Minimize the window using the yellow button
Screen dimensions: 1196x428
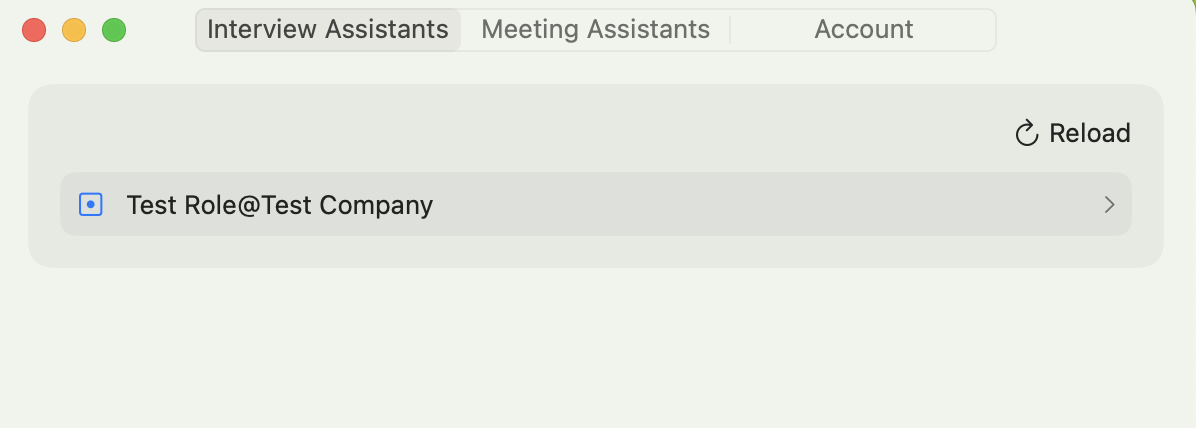point(74,30)
